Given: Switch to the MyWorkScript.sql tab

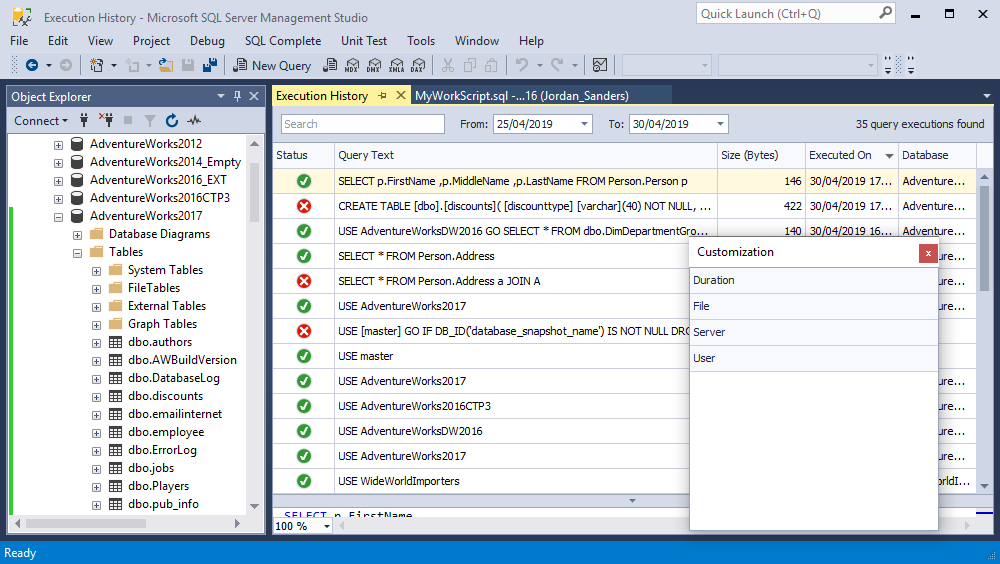Looking at the screenshot, I should 522,96.
